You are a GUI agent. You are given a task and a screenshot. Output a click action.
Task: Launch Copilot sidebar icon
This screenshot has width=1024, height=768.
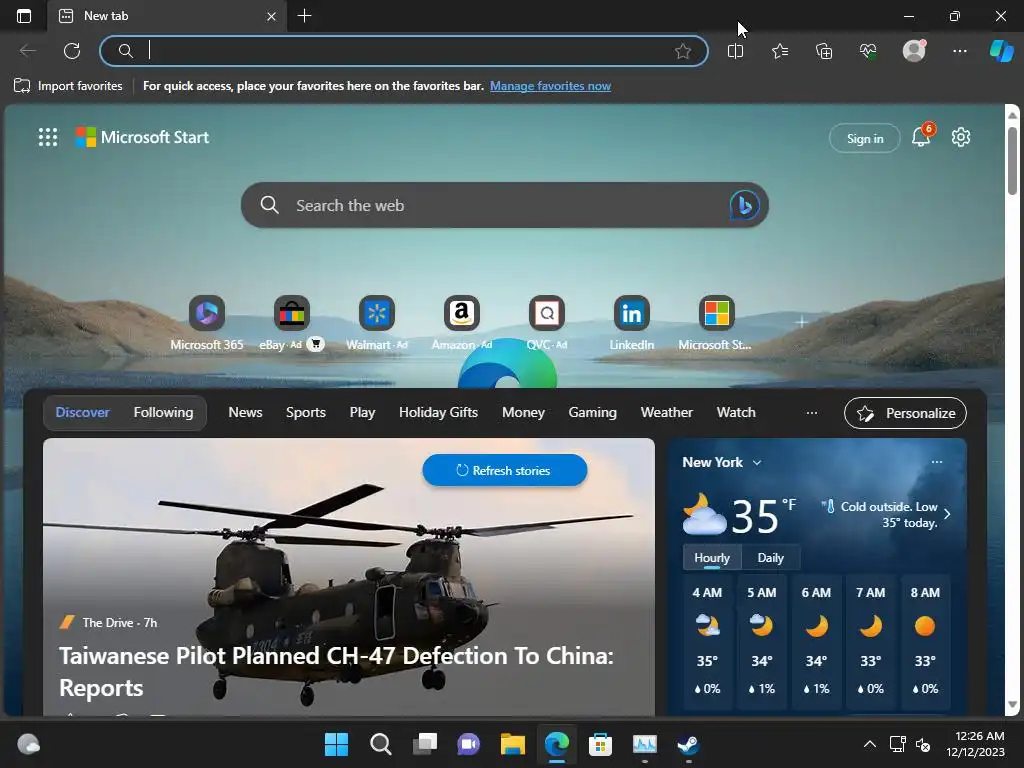coord(1001,51)
